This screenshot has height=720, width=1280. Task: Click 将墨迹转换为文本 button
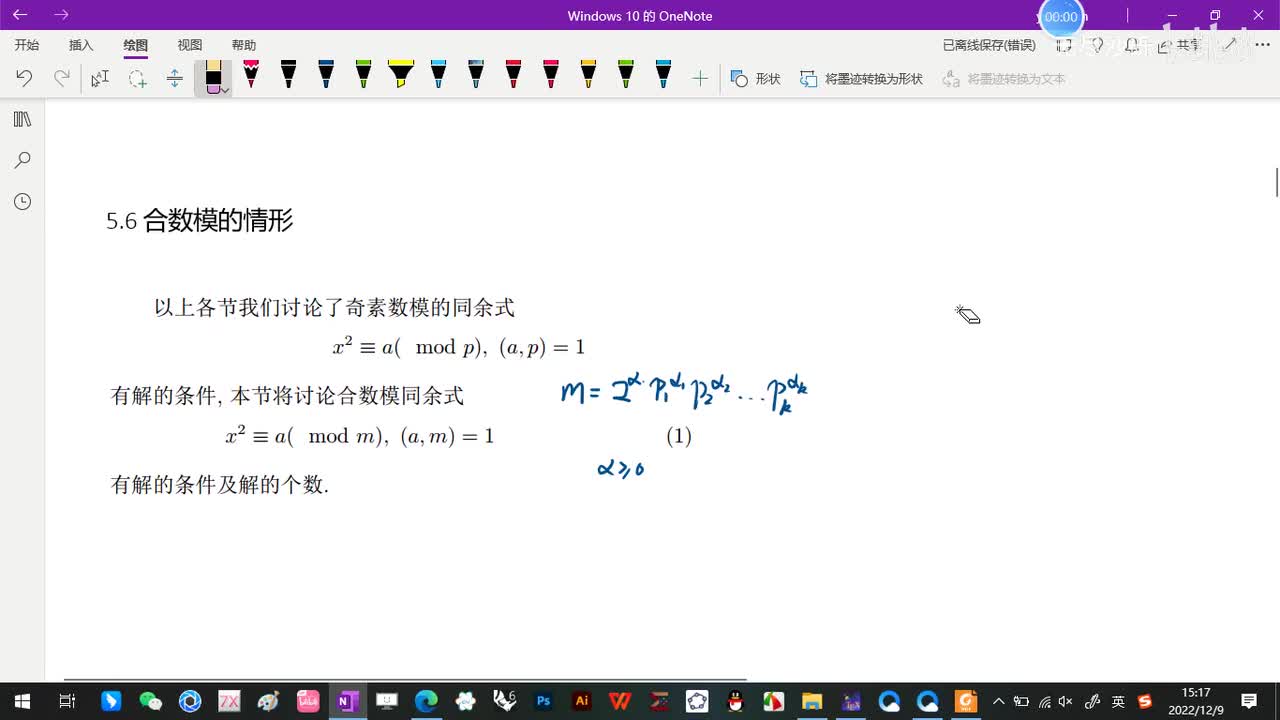pos(1004,78)
